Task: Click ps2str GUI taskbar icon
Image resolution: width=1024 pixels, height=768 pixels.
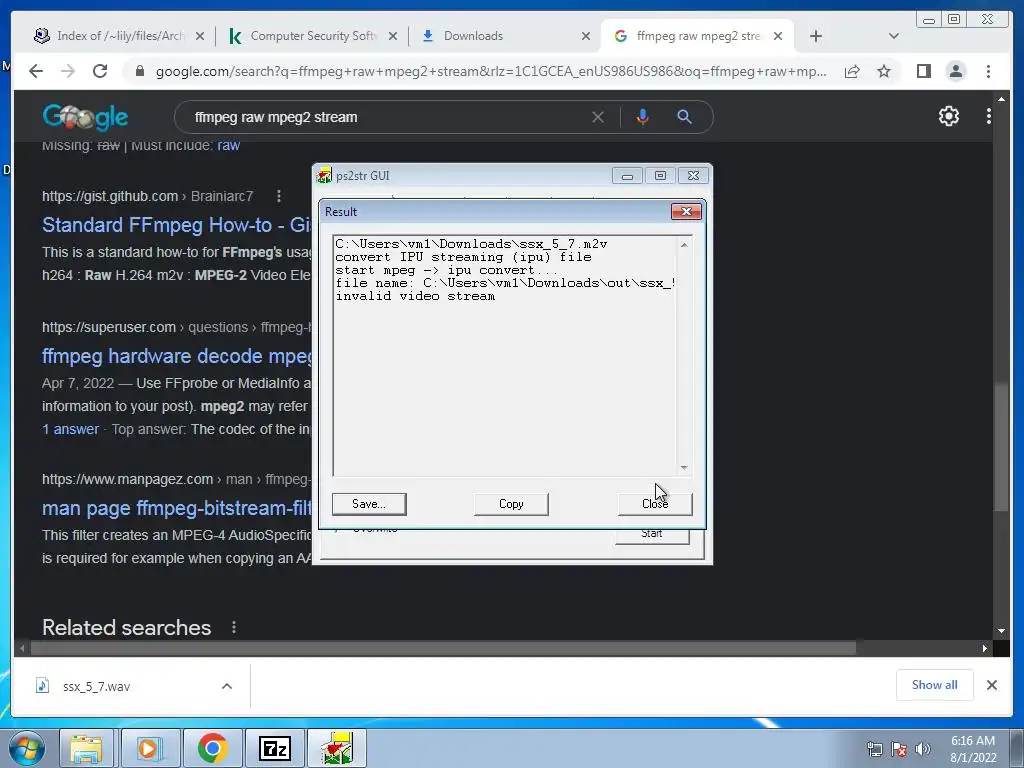Action: click(337, 748)
